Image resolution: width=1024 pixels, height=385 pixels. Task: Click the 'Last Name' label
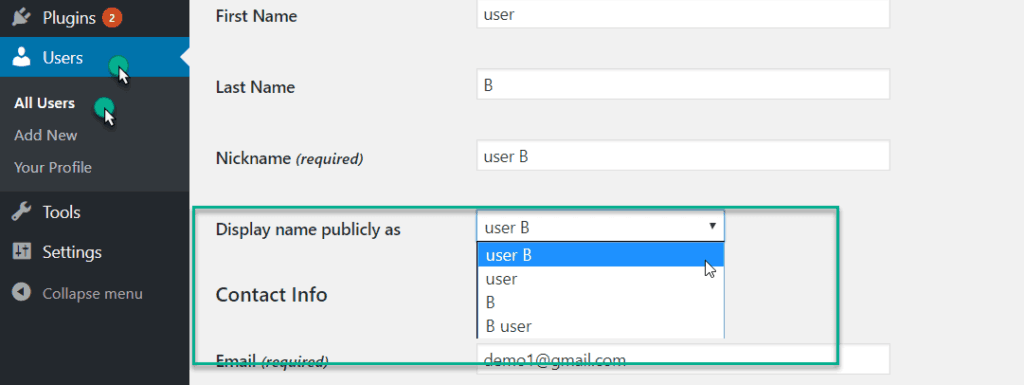click(255, 87)
